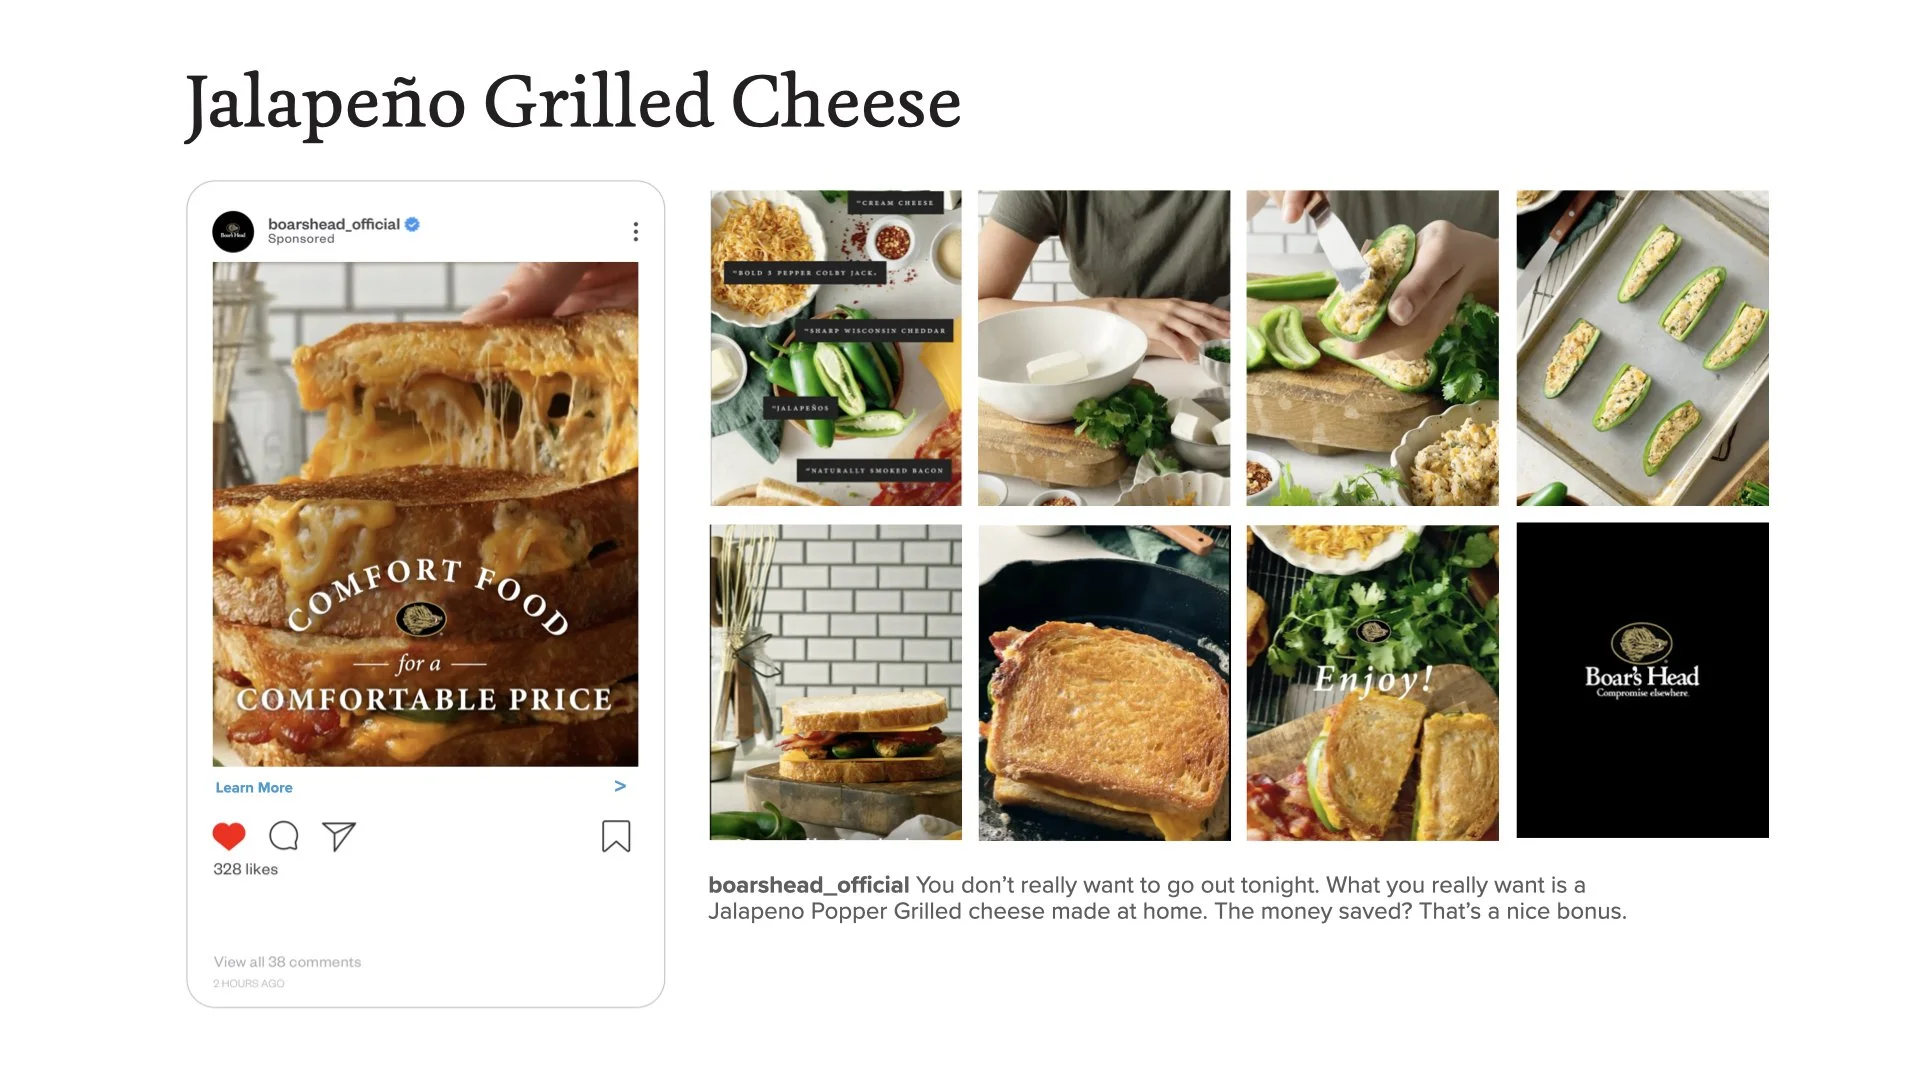Screen dimensions: 1920x1080
Task: Select the Enjoy! sandwich thumbnail
Action: tap(1372, 682)
